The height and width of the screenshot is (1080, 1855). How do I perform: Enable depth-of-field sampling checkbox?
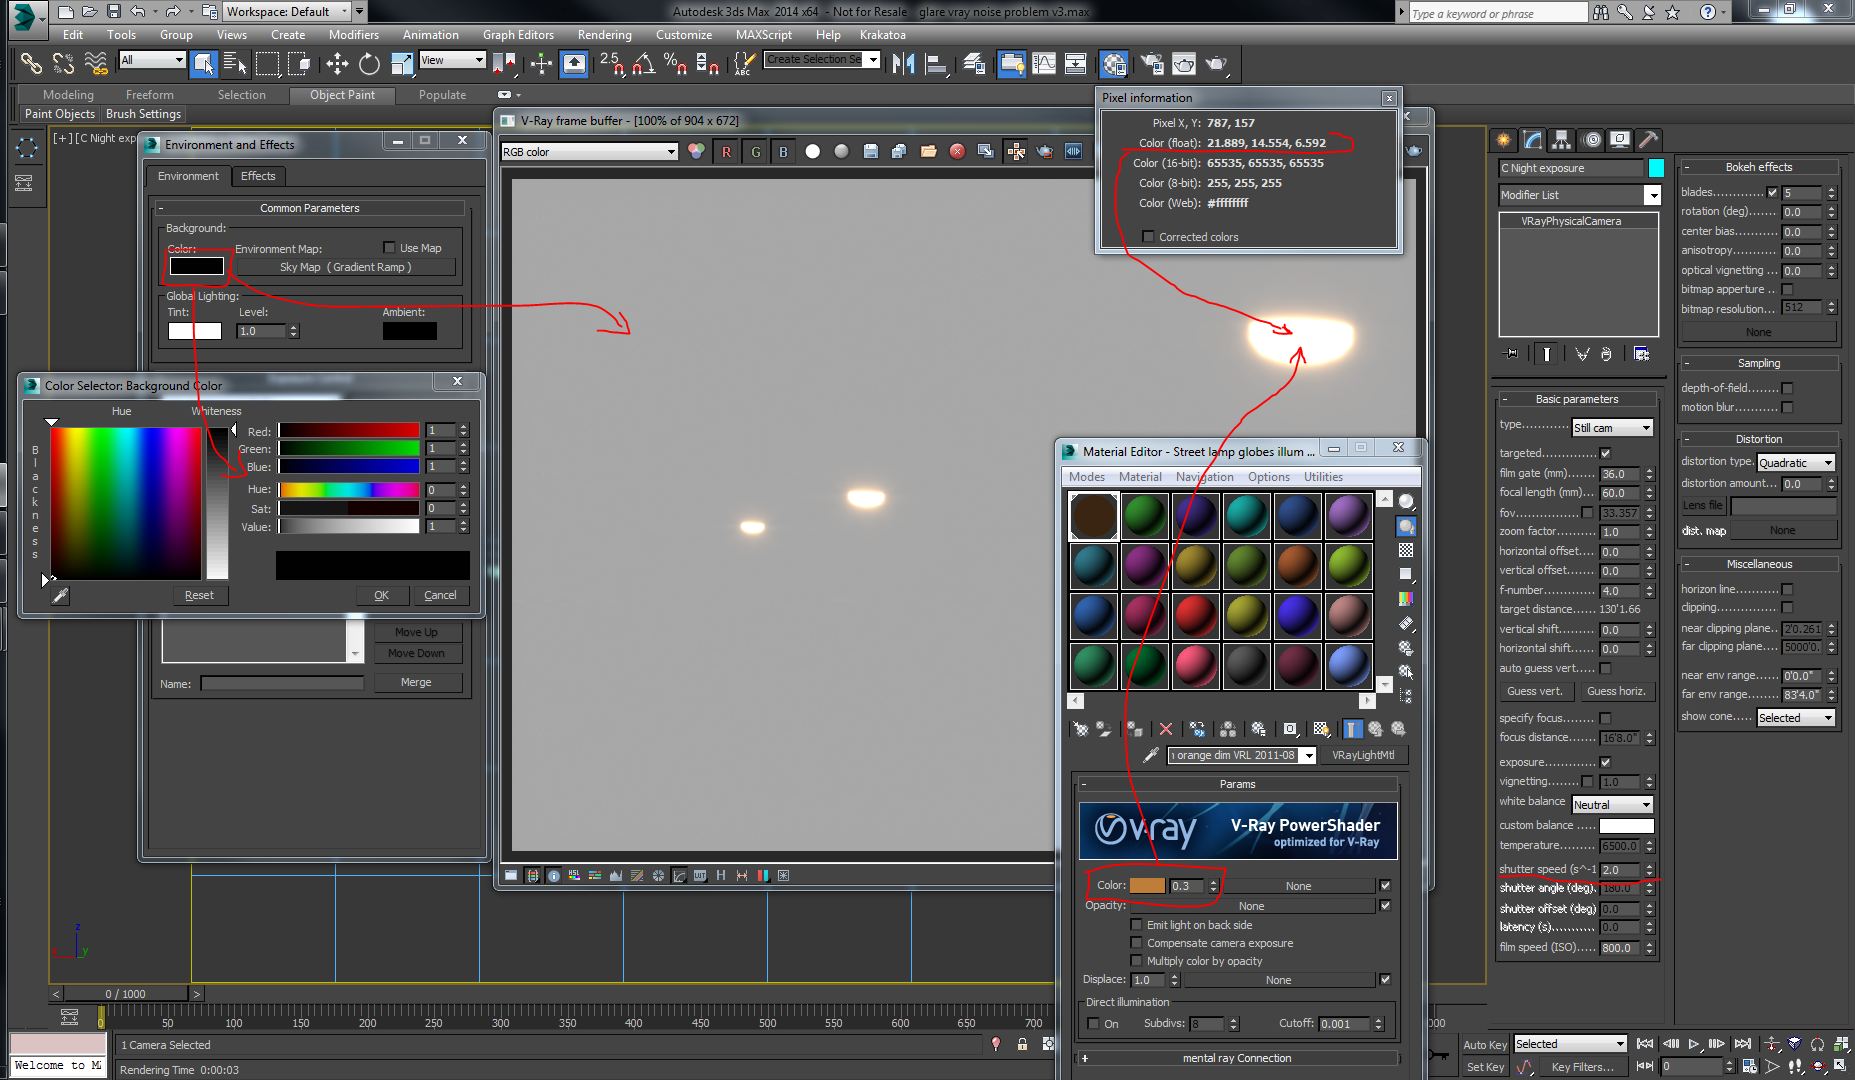(1787, 388)
